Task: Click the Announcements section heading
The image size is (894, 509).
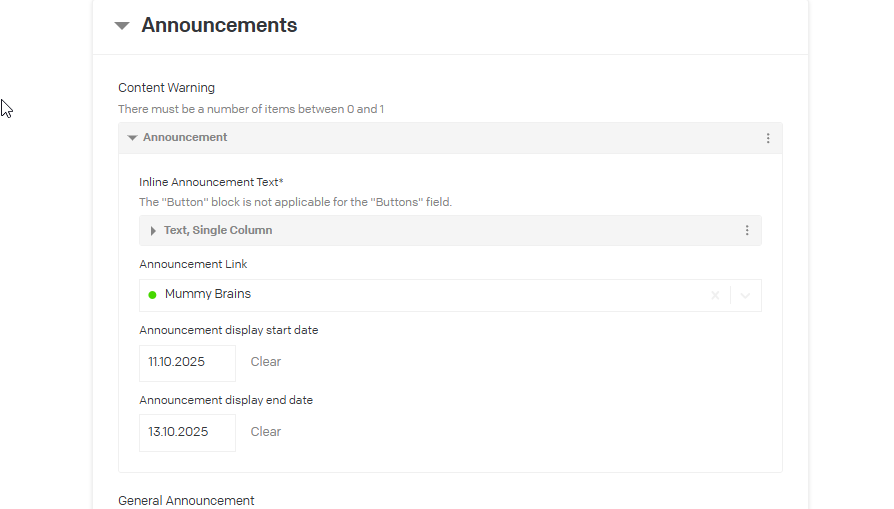Action: coord(219,26)
